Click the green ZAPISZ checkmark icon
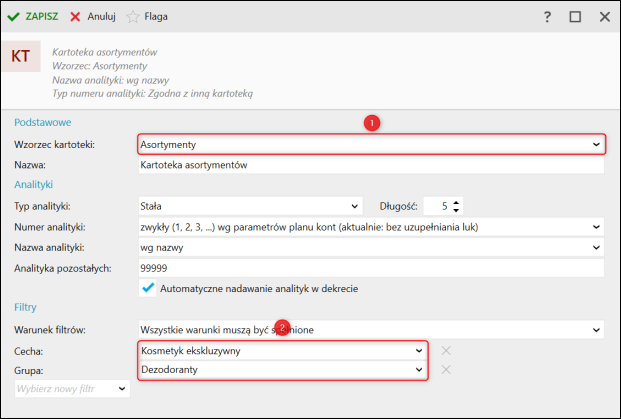 click(13, 17)
